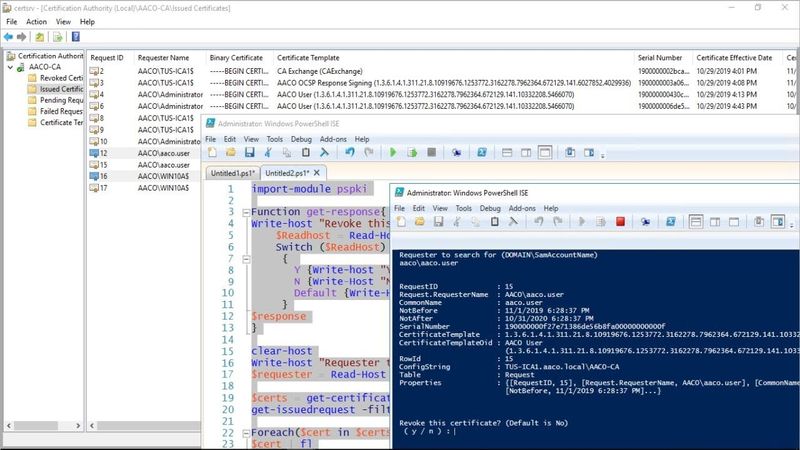Image resolution: width=800 pixels, height=450 pixels.
Task: Collapse the Foreach code fold at line 22
Action: (246, 433)
